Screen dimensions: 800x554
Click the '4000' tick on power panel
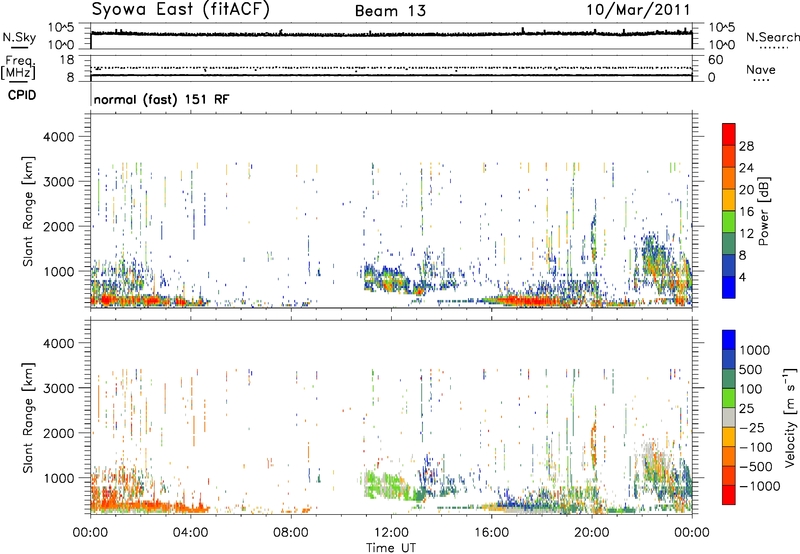(59, 137)
